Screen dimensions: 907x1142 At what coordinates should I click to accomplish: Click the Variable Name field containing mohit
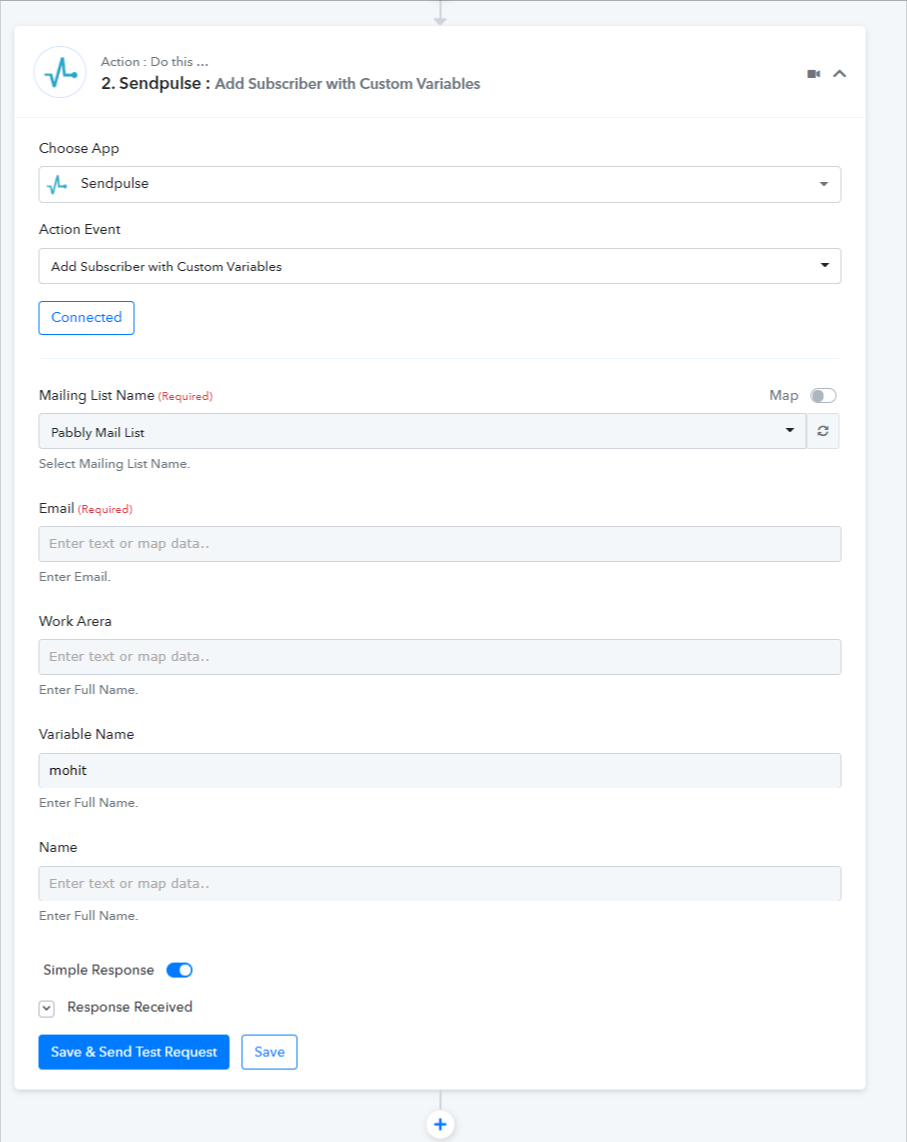pyautogui.click(x=439, y=771)
